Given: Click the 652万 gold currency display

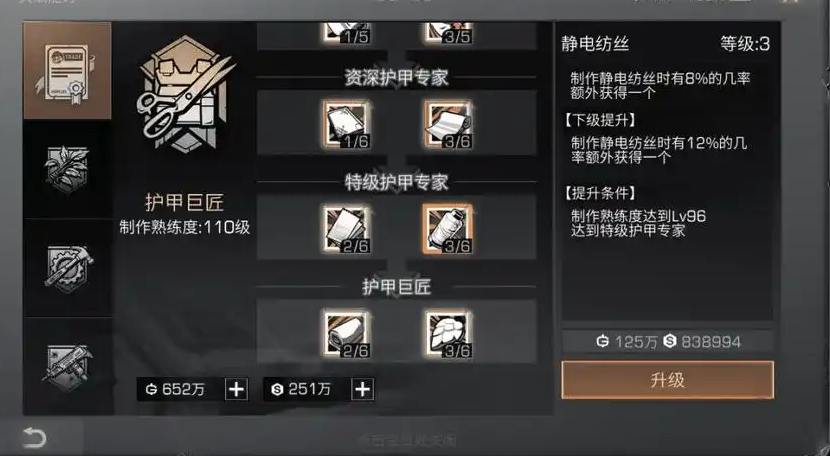Looking at the screenshot, I should [x=181, y=390].
